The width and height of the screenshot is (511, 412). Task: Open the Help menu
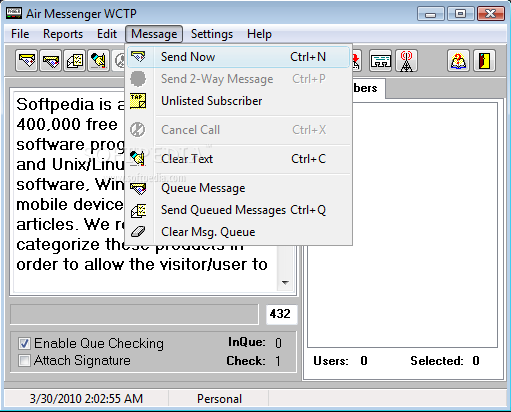click(x=259, y=34)
